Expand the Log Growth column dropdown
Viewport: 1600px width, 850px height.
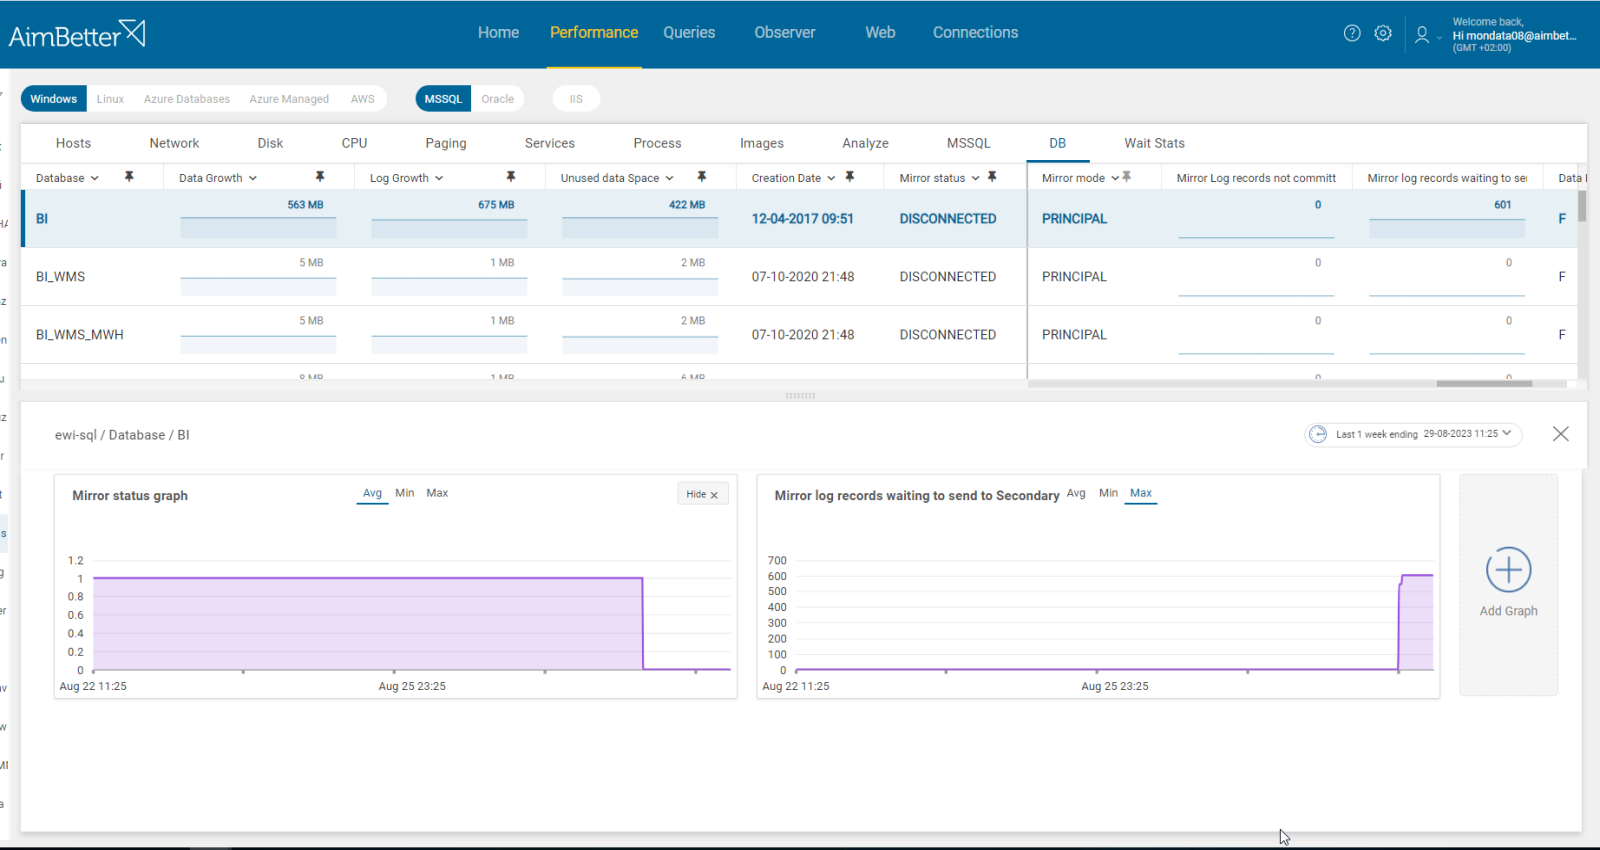point(439,178)
